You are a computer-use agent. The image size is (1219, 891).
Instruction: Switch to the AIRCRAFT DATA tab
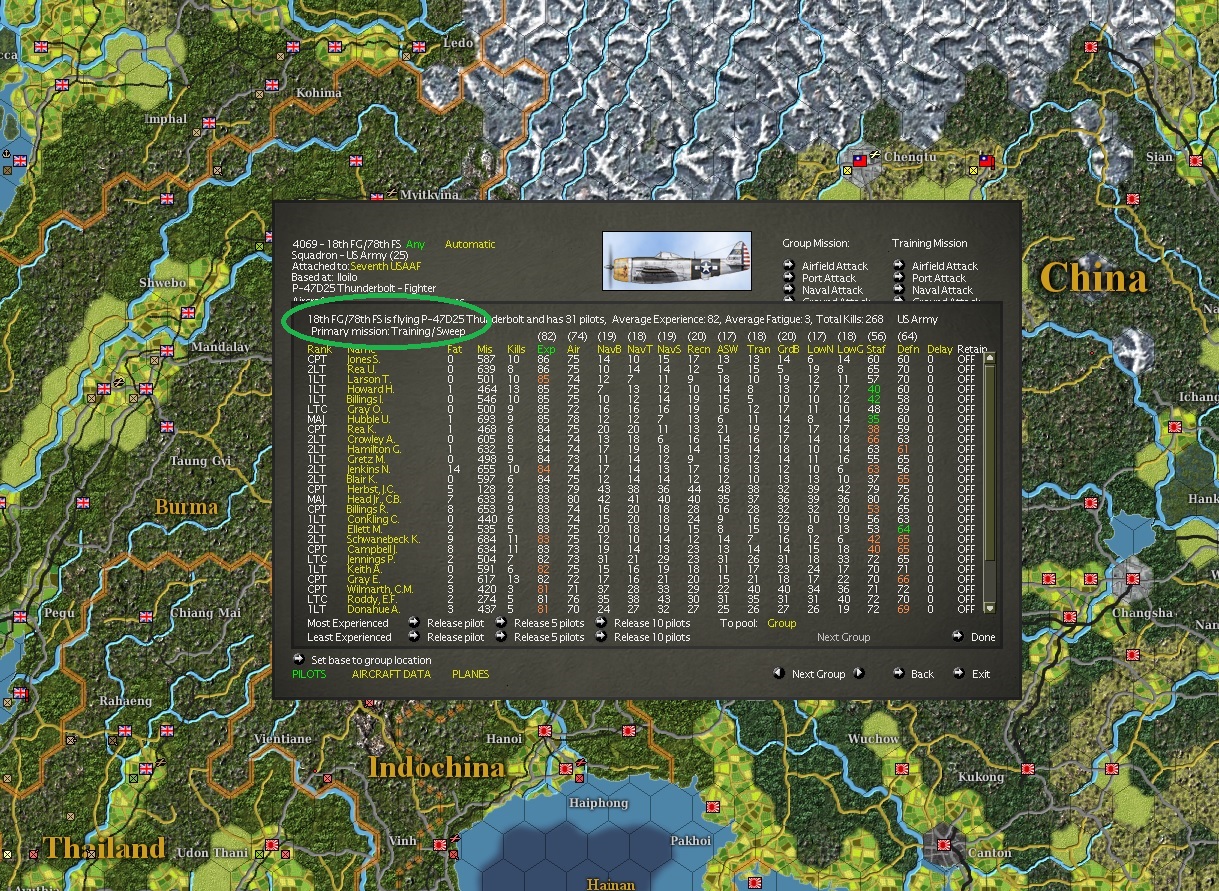391,674
